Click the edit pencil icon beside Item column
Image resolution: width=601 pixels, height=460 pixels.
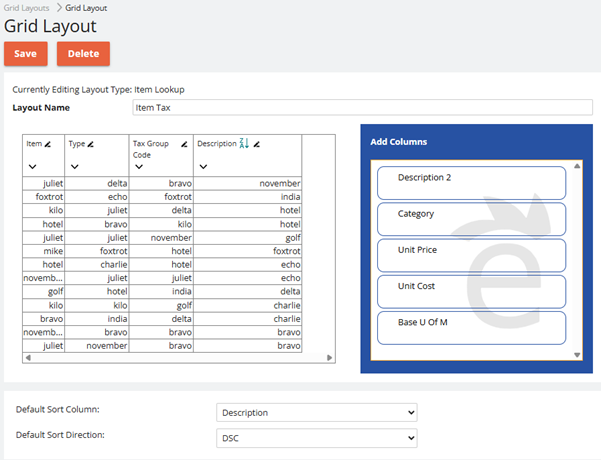click(48, 144)
